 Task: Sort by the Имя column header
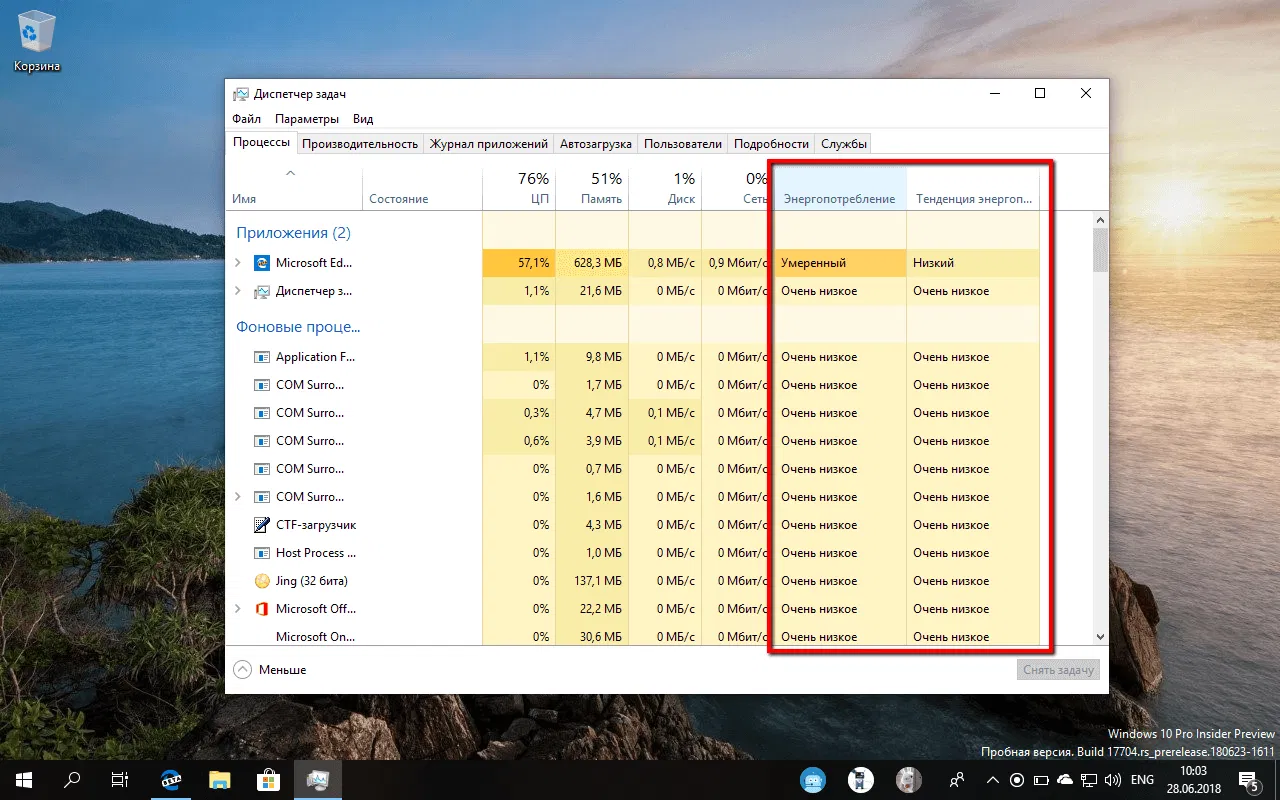(295, 188)
